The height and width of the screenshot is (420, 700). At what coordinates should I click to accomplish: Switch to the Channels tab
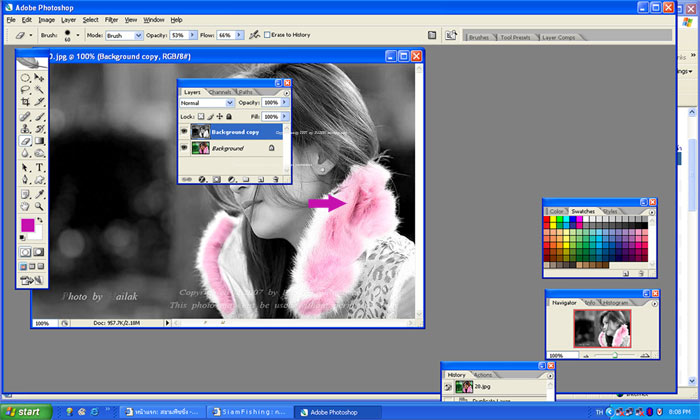pyautogui.click(x=220, y=92)
